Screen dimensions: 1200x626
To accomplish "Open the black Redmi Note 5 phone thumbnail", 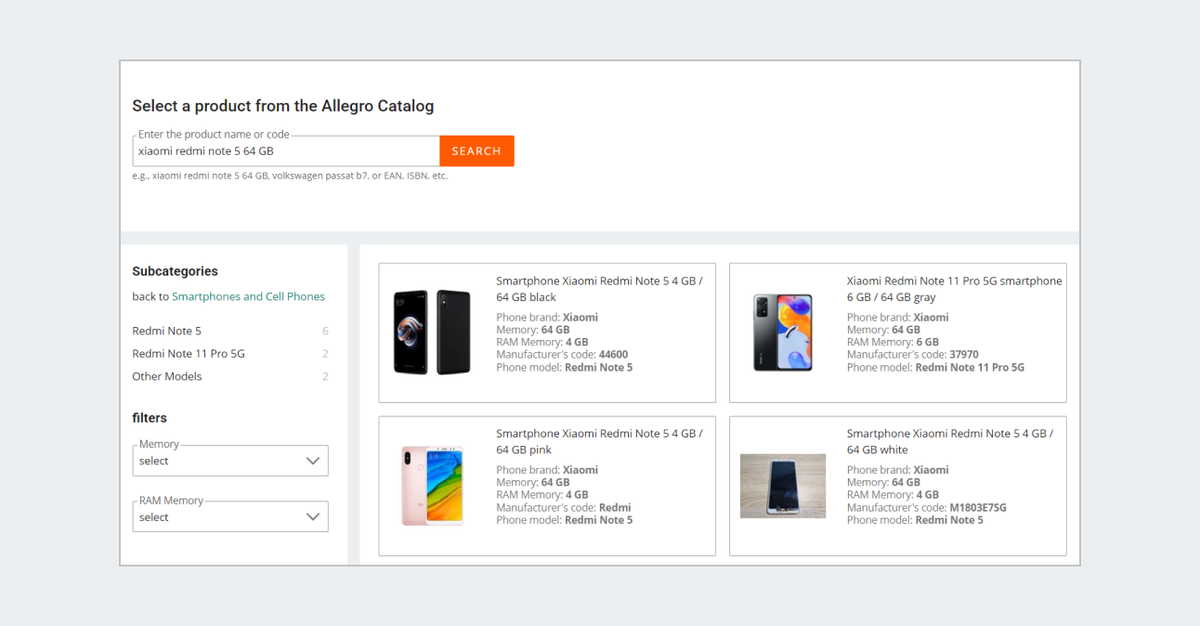I will (x=432, y=333).
